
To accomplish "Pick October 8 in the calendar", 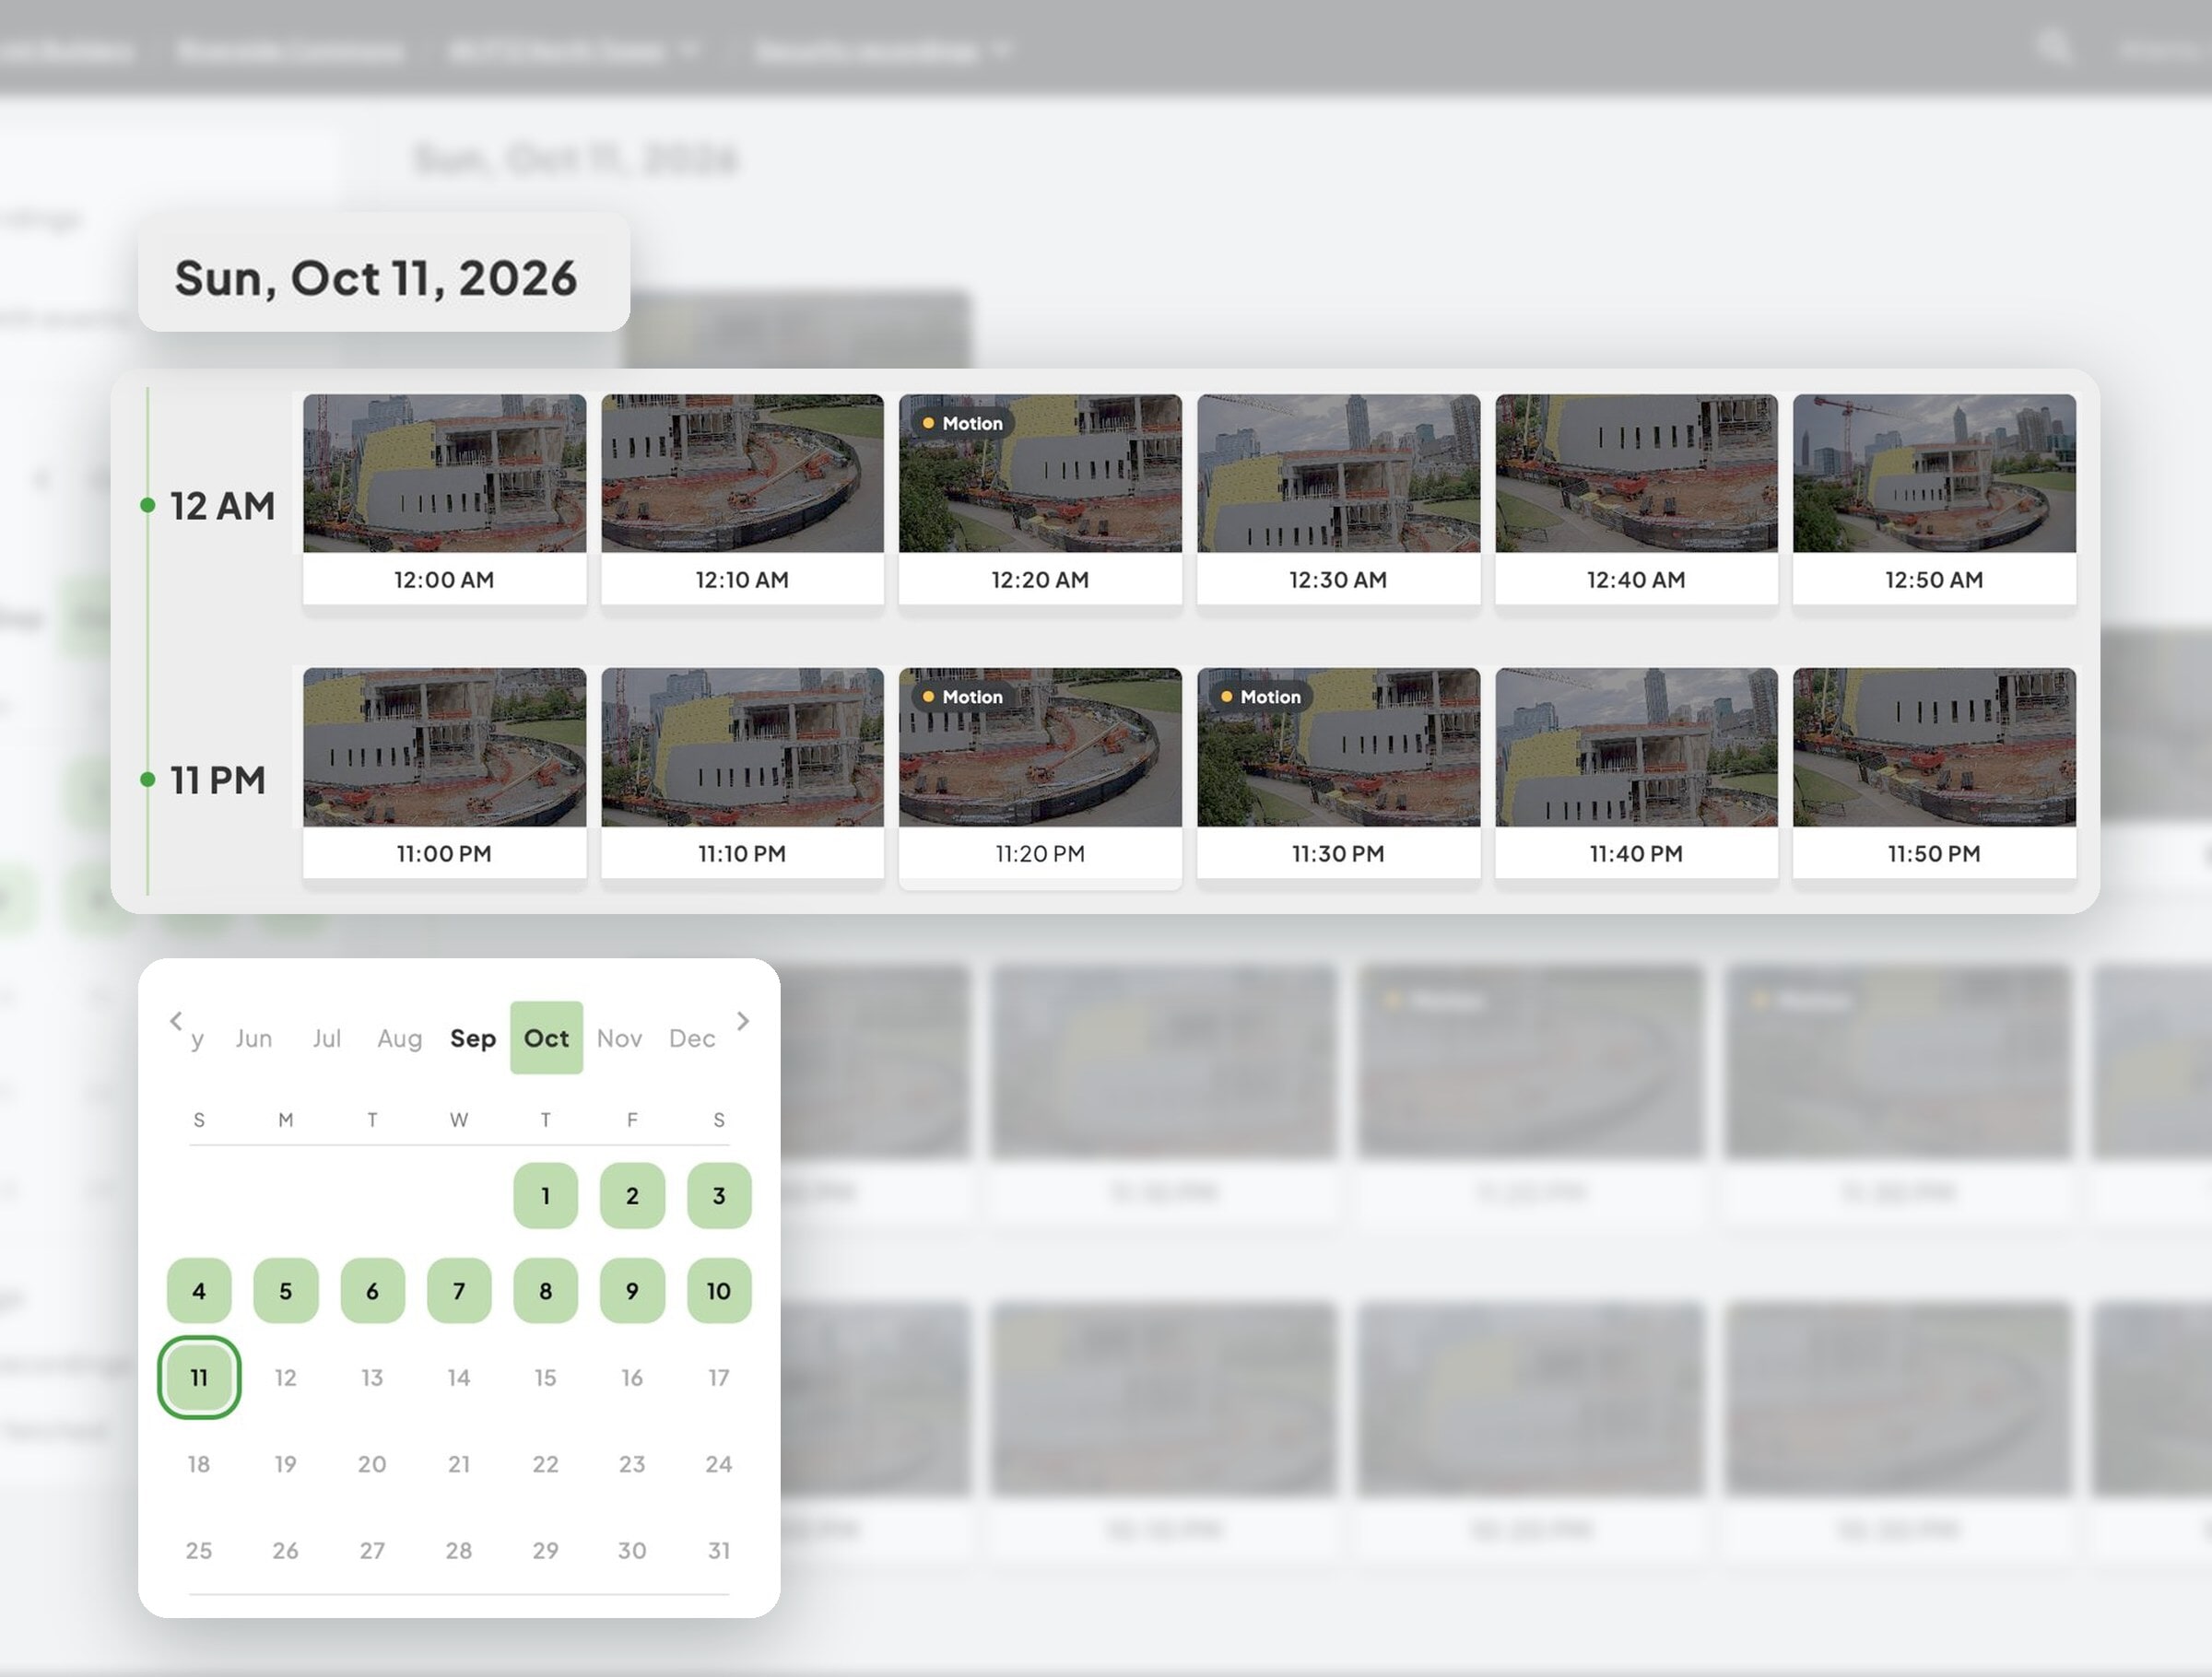I will 545,1291.
